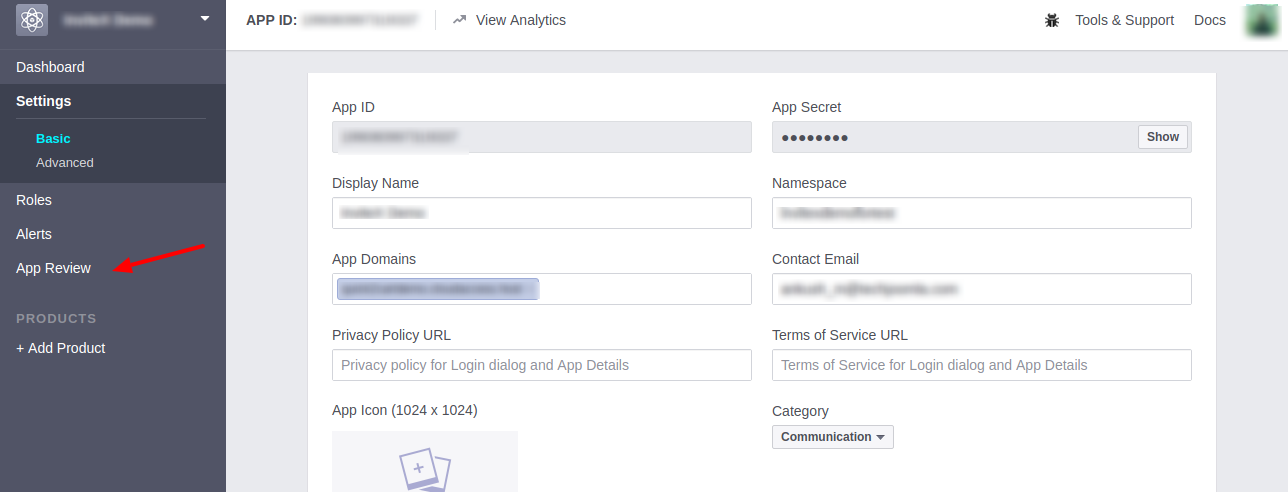This screenshot has width=1288, height=492.
Task: Open Tools & Support menu
Action: 1124,20
